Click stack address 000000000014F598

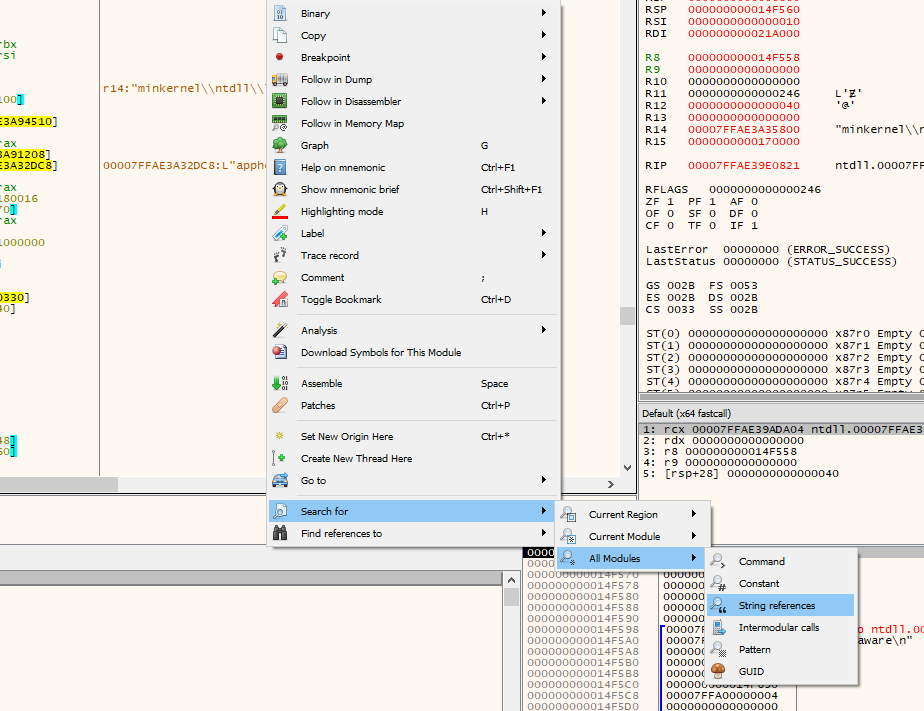[x=583, y=629]
